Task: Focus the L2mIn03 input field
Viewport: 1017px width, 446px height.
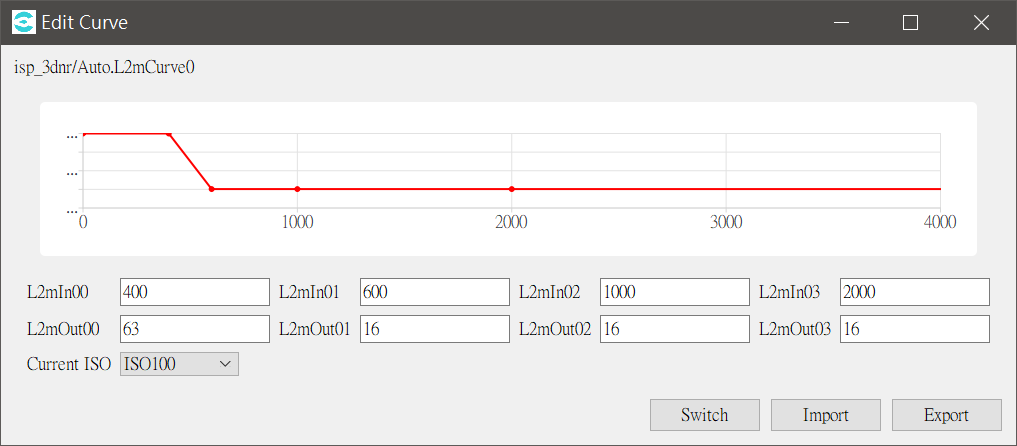Action: (x=915, y=292)
